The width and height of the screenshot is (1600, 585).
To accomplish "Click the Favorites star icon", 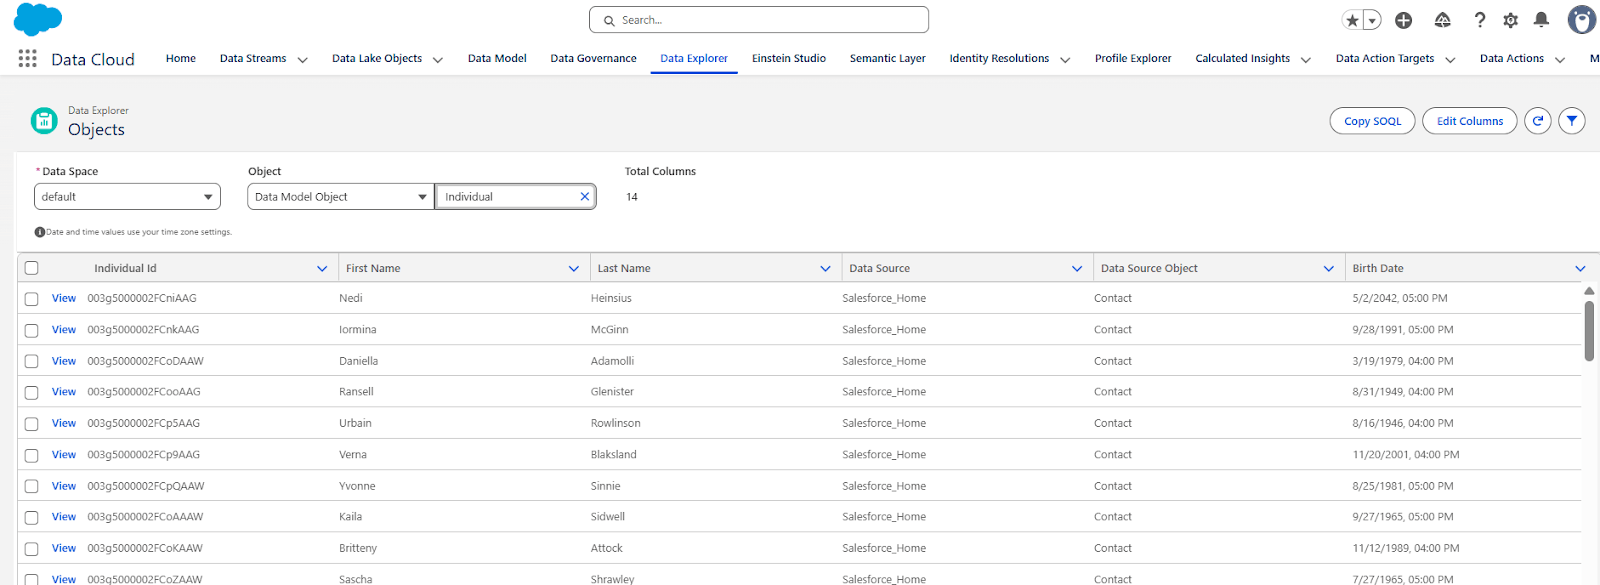I will click(1352, 20).
